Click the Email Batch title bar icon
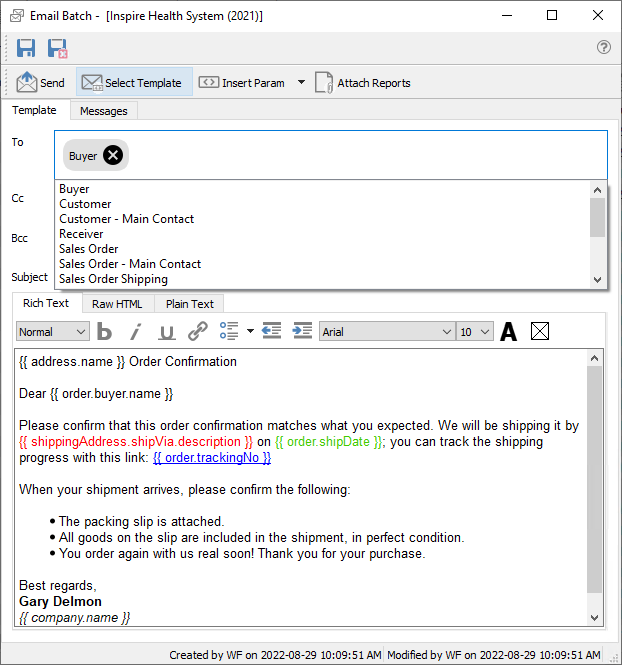 pyautogui.click(x=17, y=16)
